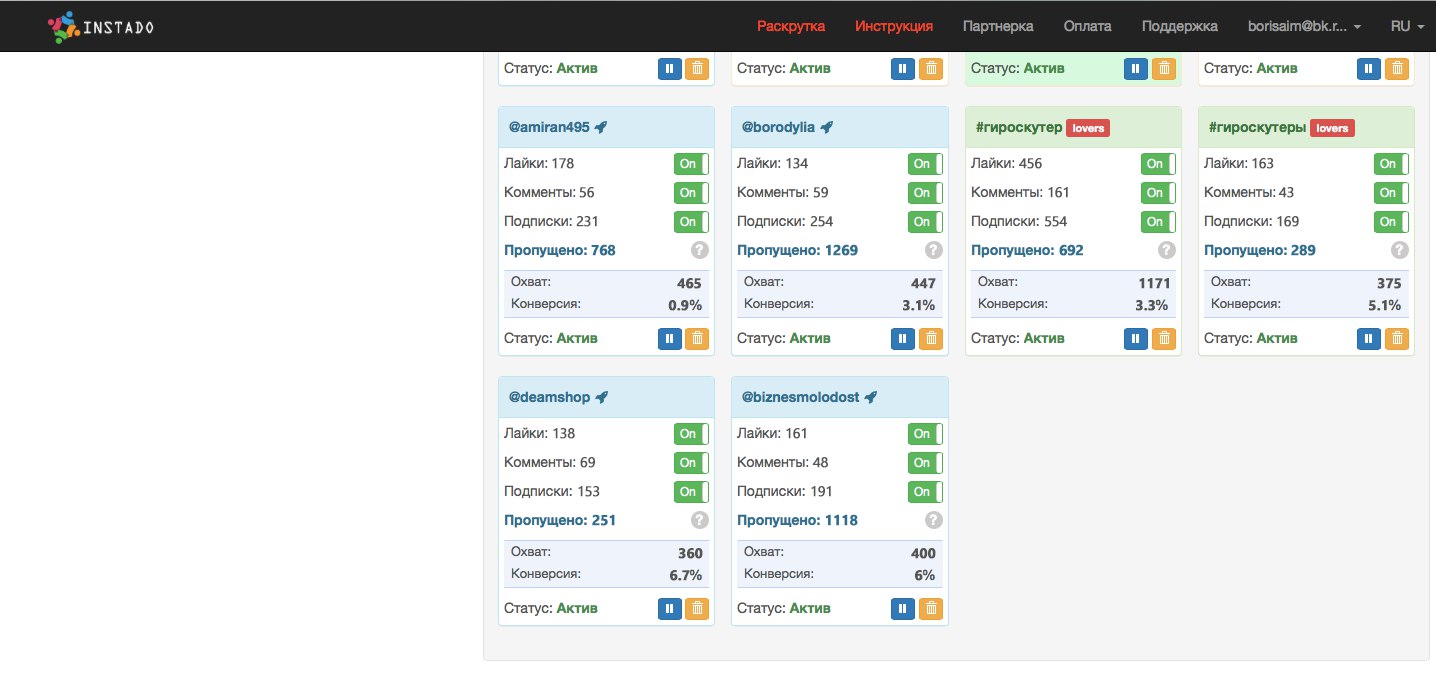Viewport: 1436px width, 678px height.
Task: Turn off Комменты: 56 switch
Action: (x=691, y=193)
